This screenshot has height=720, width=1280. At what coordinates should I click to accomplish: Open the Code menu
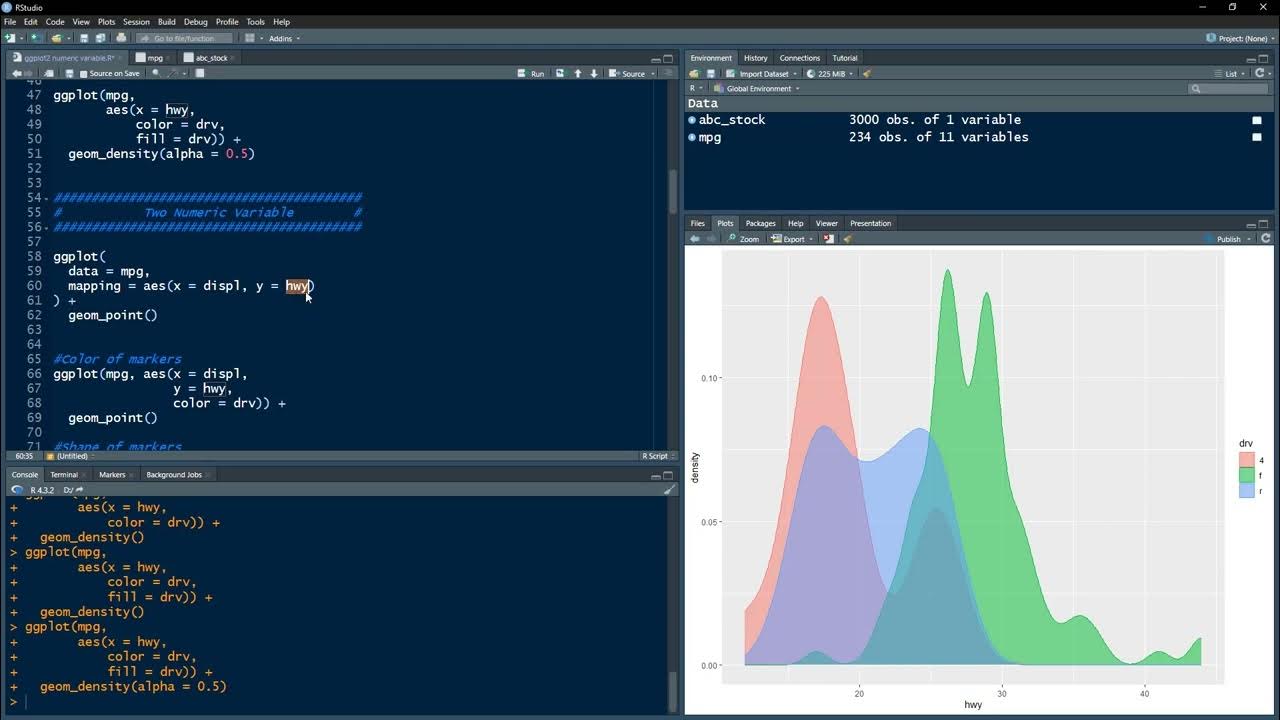click(55, 21)
